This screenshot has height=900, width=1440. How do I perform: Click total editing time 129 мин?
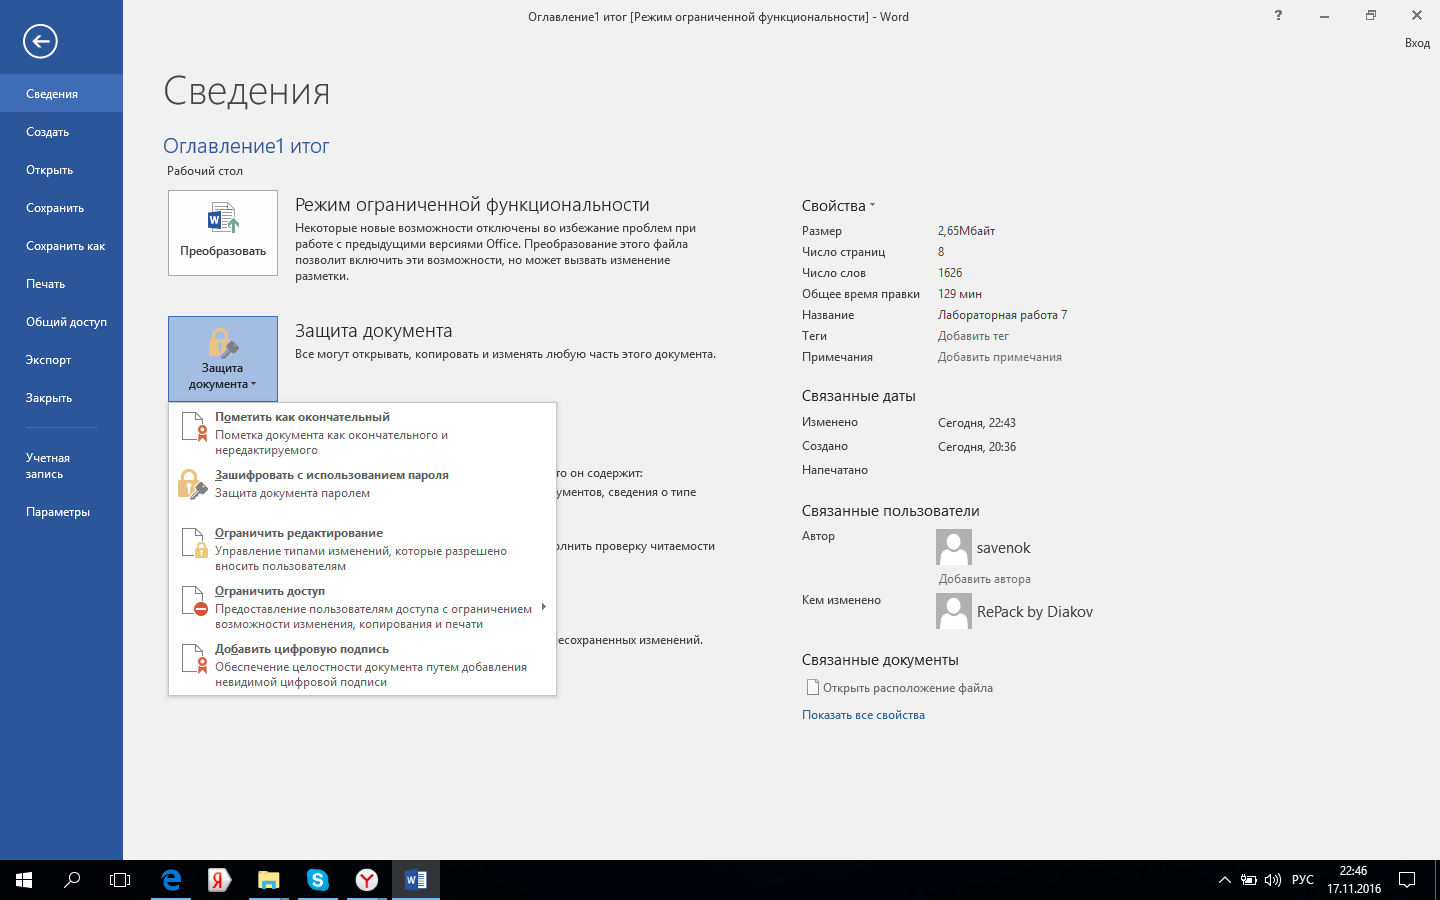(960, 294)
